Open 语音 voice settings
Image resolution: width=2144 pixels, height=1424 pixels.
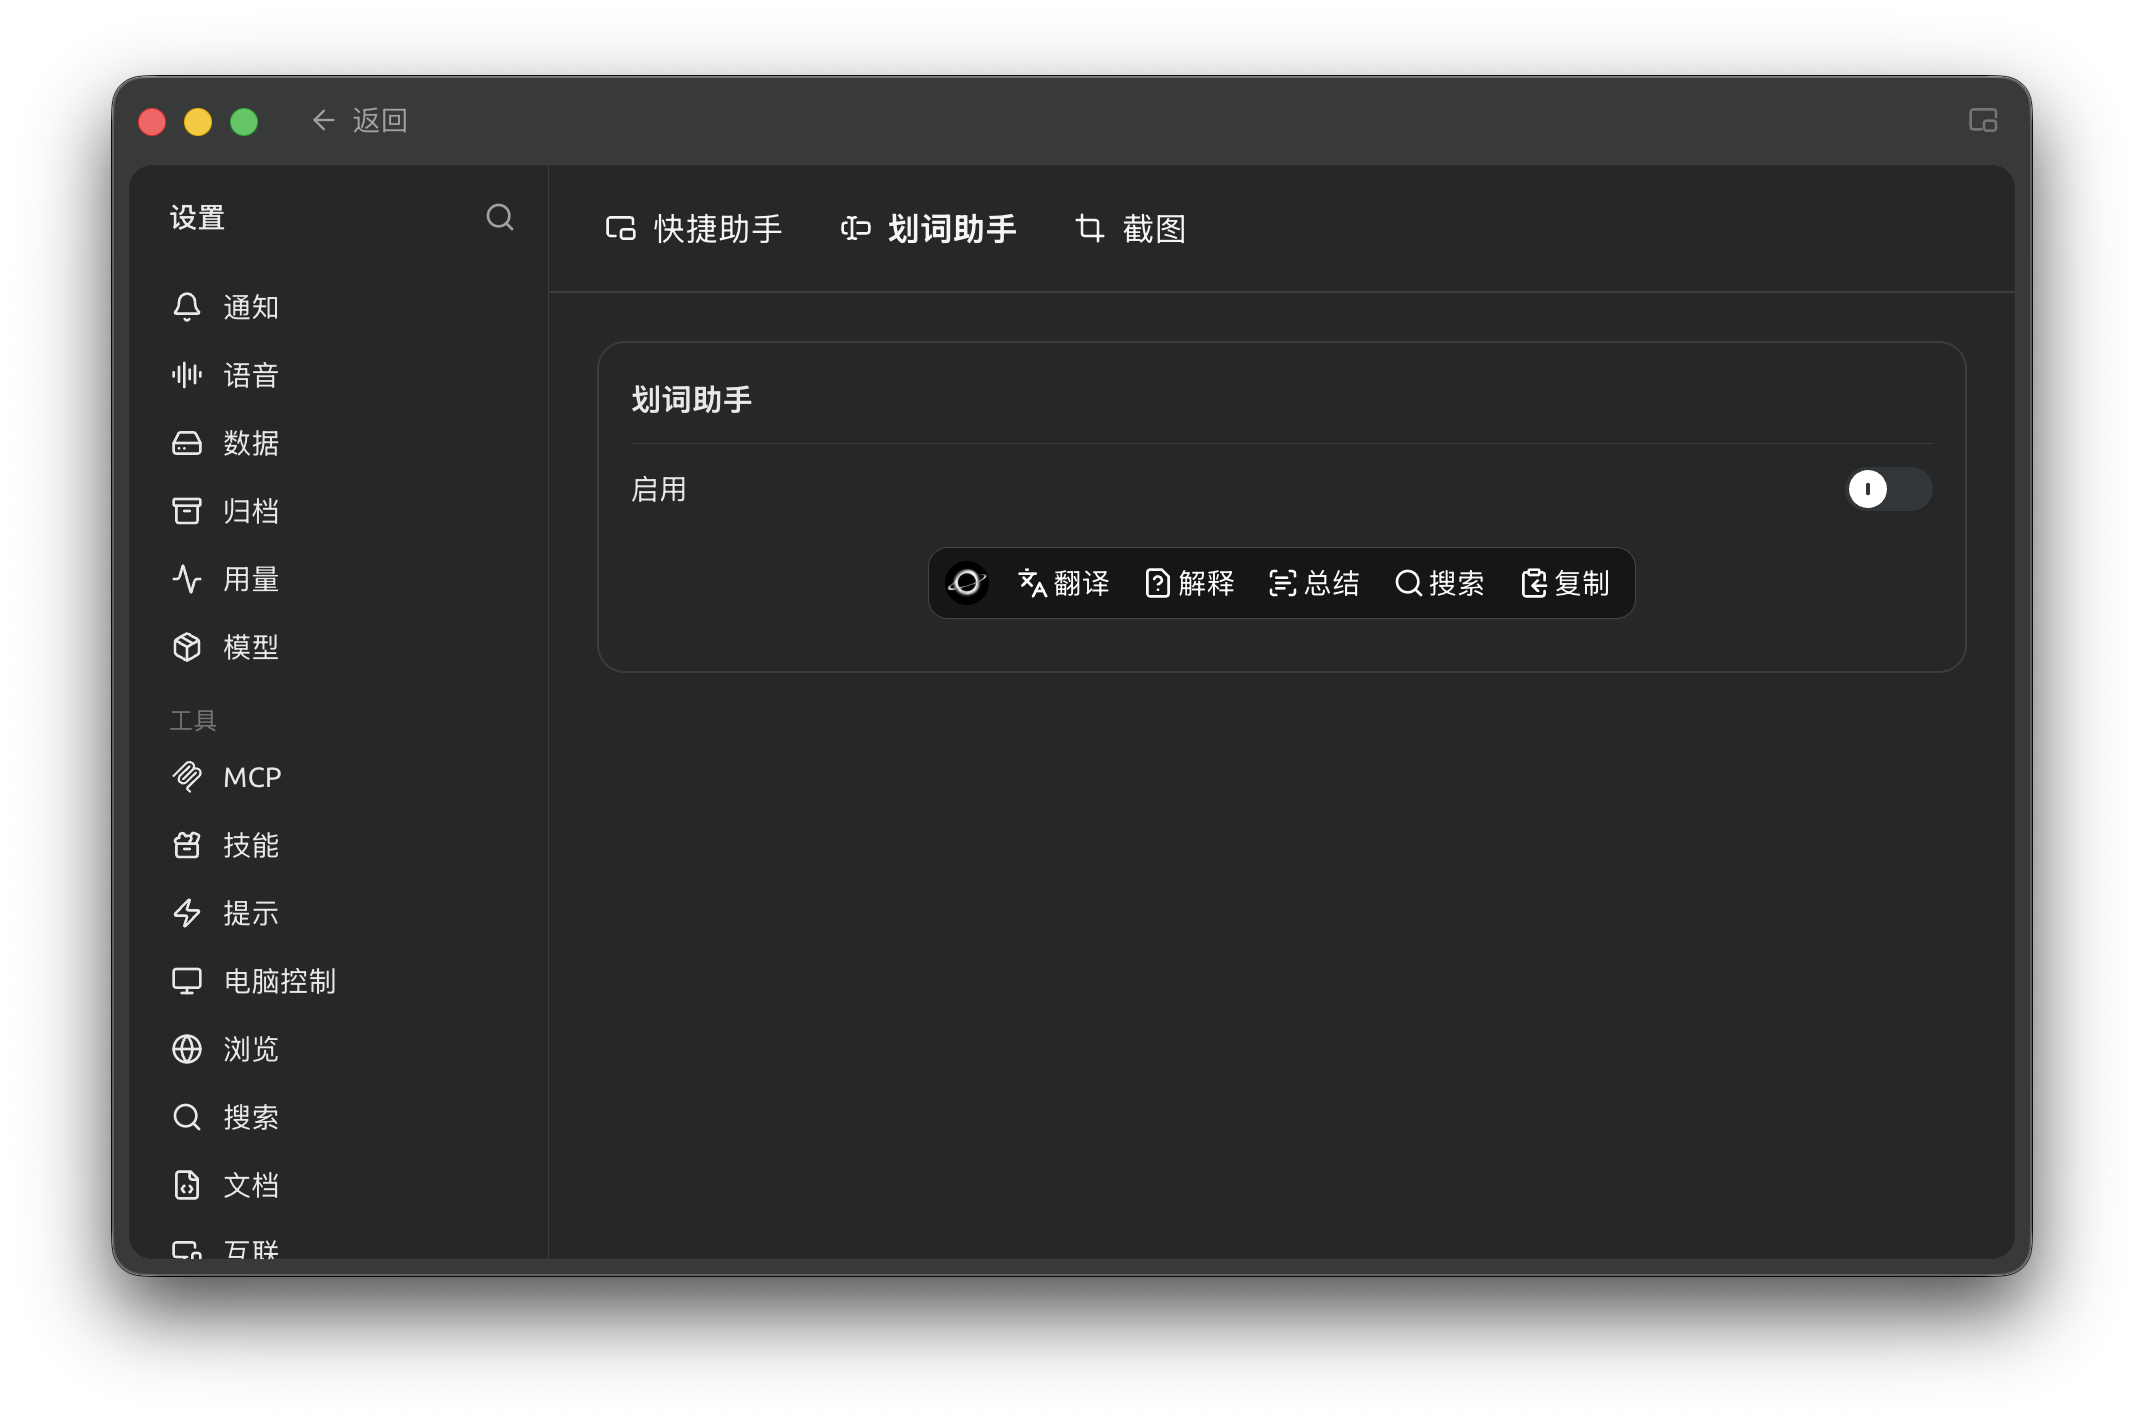click(338, 375)
